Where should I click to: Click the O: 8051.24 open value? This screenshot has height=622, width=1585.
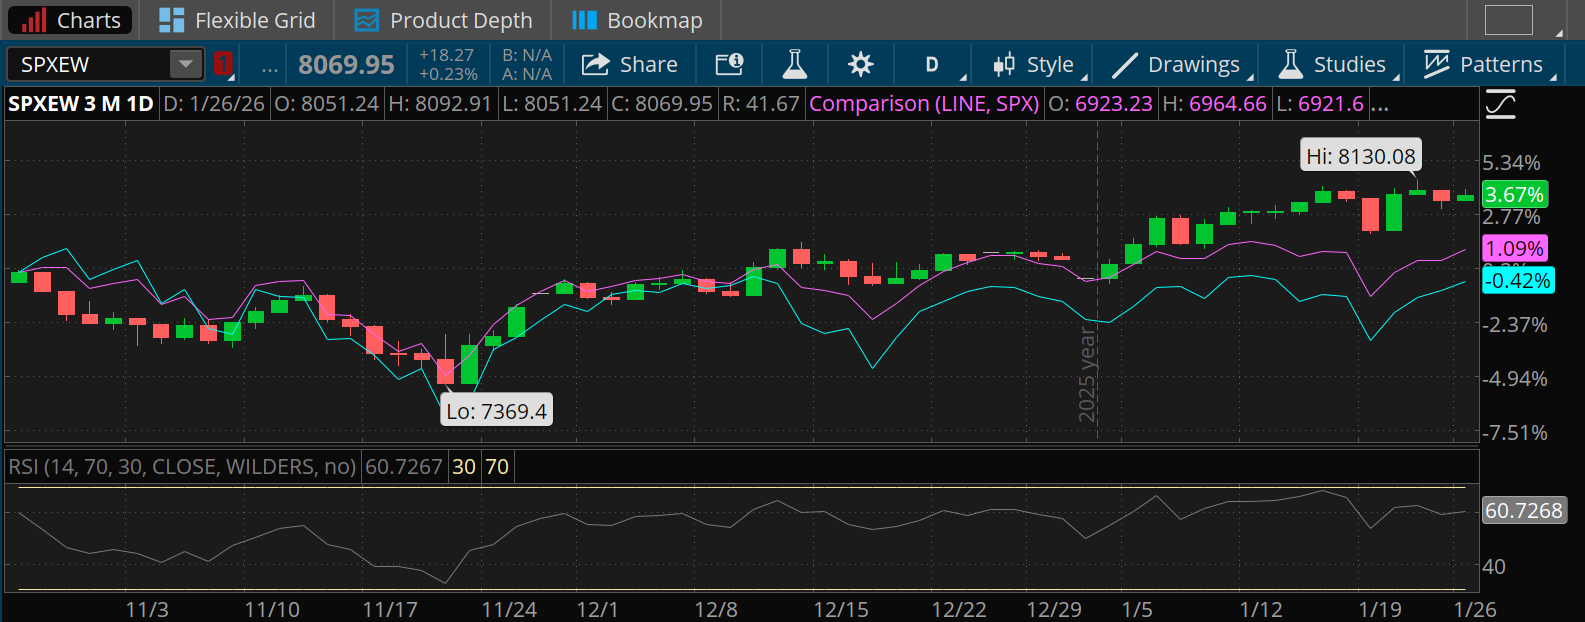(x=327, y=104)
